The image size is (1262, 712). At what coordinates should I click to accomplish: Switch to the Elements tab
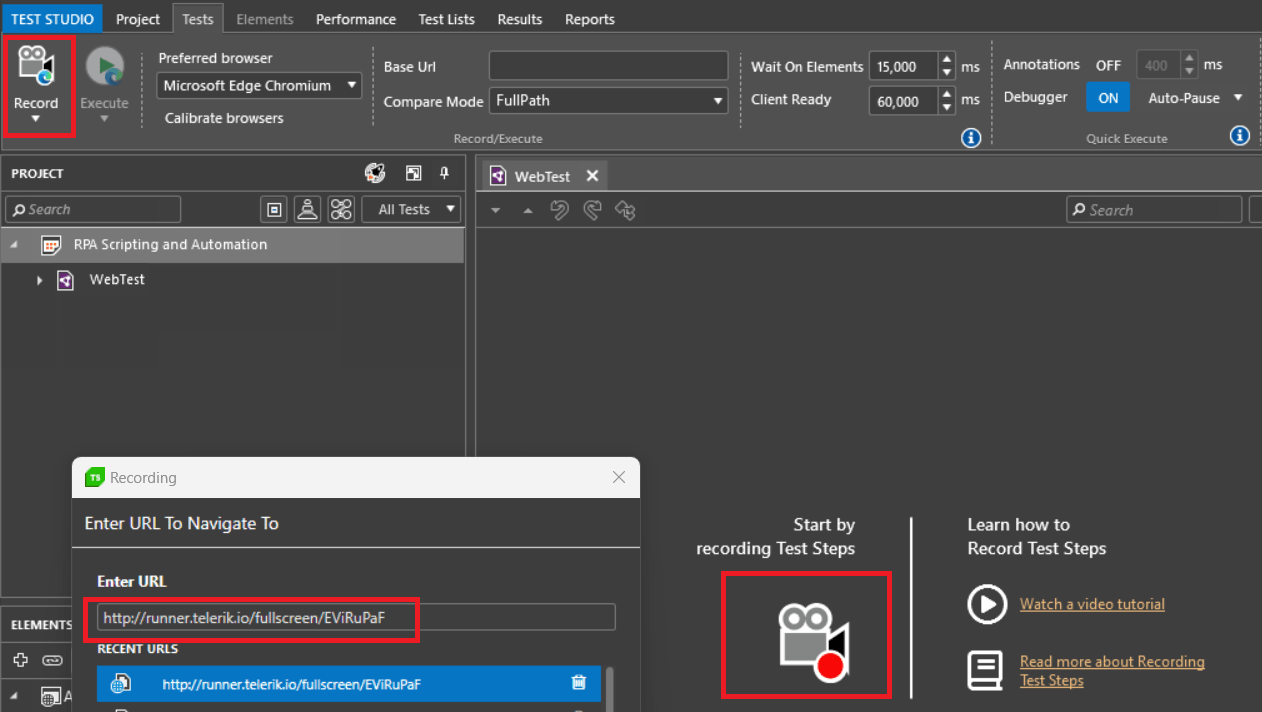(265, 19)
